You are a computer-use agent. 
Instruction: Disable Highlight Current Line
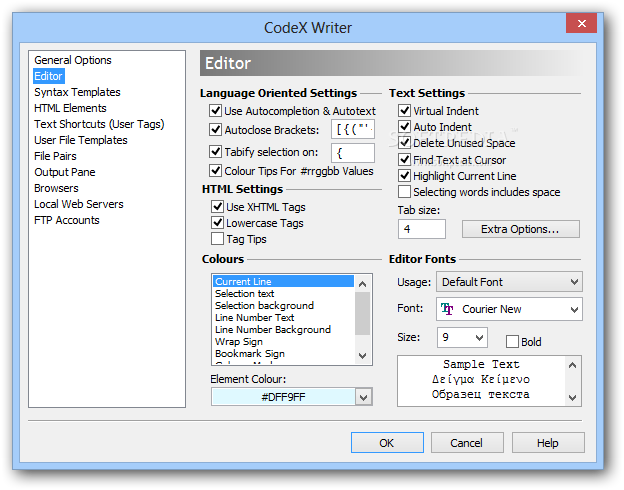pos(404,175)
